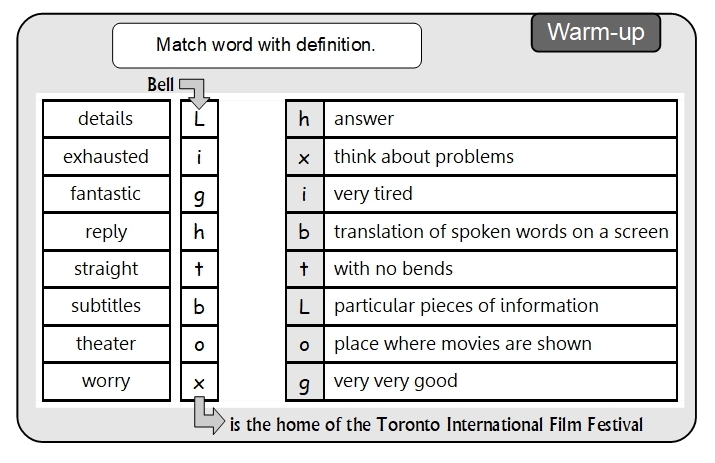Select the definition 'very tired'
This screenshot has height=463, width=715.
pos(500,194)
